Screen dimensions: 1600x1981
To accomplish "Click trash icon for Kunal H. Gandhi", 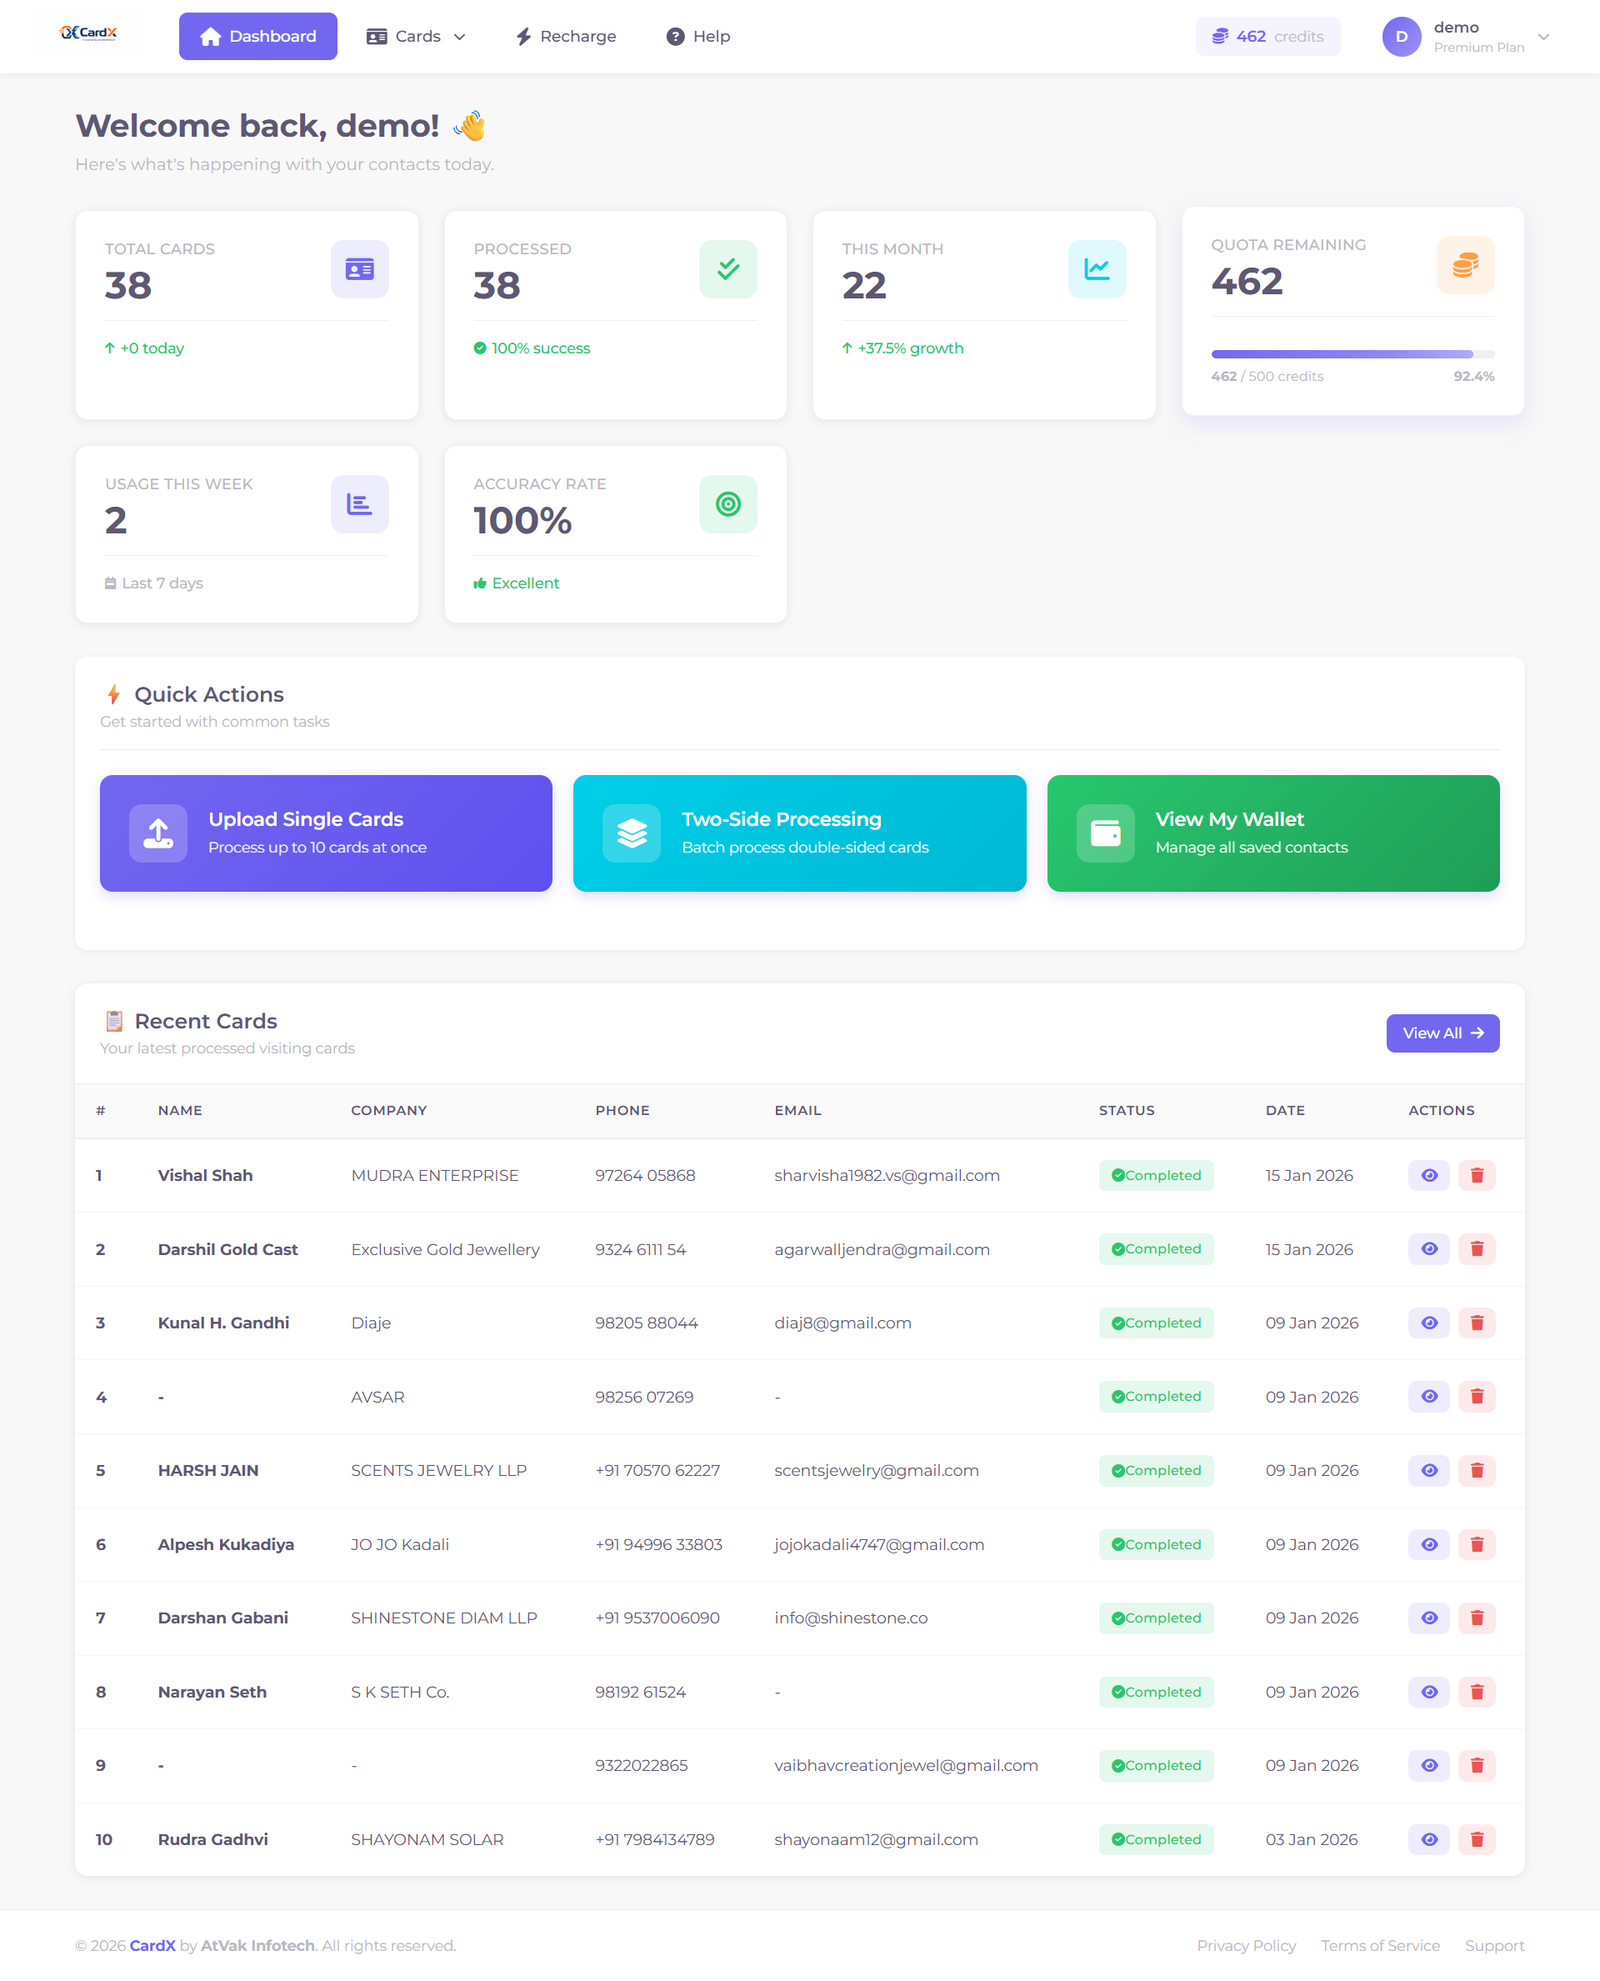I will pos(1476,1323).
